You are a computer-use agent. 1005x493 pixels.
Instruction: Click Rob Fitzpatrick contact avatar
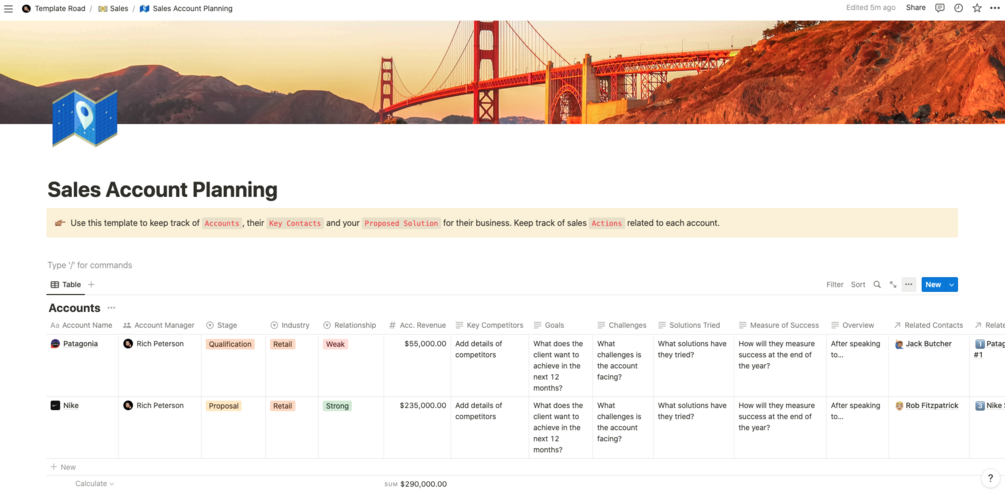pos(899,406)
